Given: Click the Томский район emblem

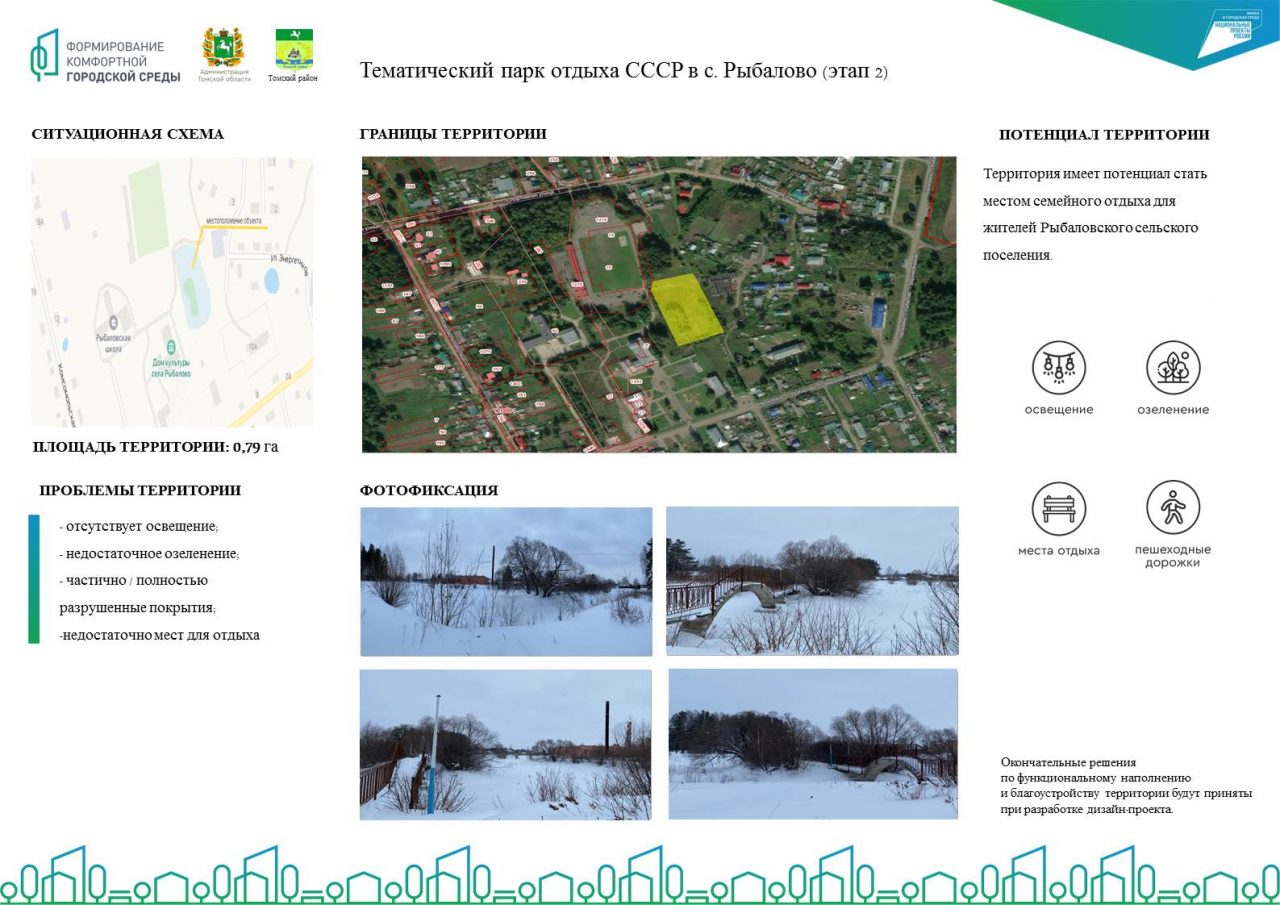Looking at the screenshot, I should click(x=294, y=49).
